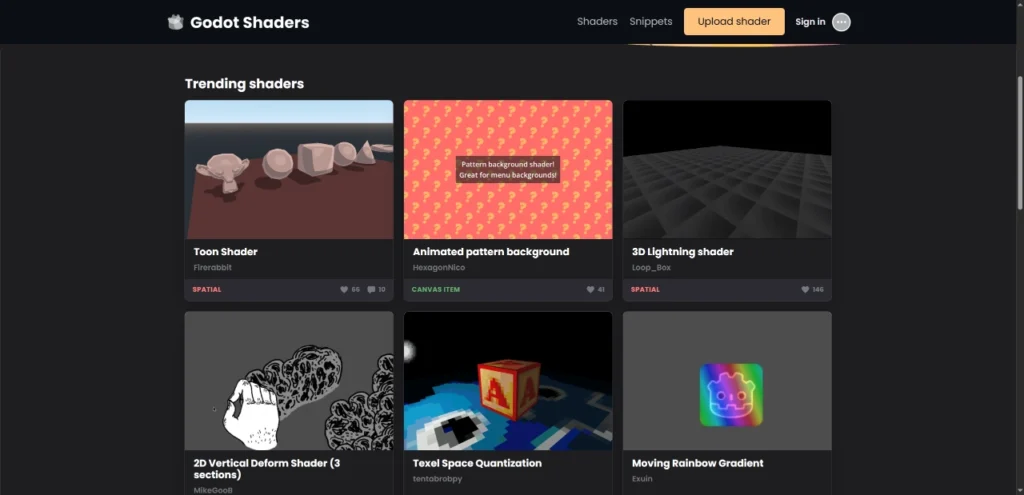Select the CANVAS ITEM tag
This screenshot has width=1024, height=495.
pyautogui.click(x=436, y=289)
